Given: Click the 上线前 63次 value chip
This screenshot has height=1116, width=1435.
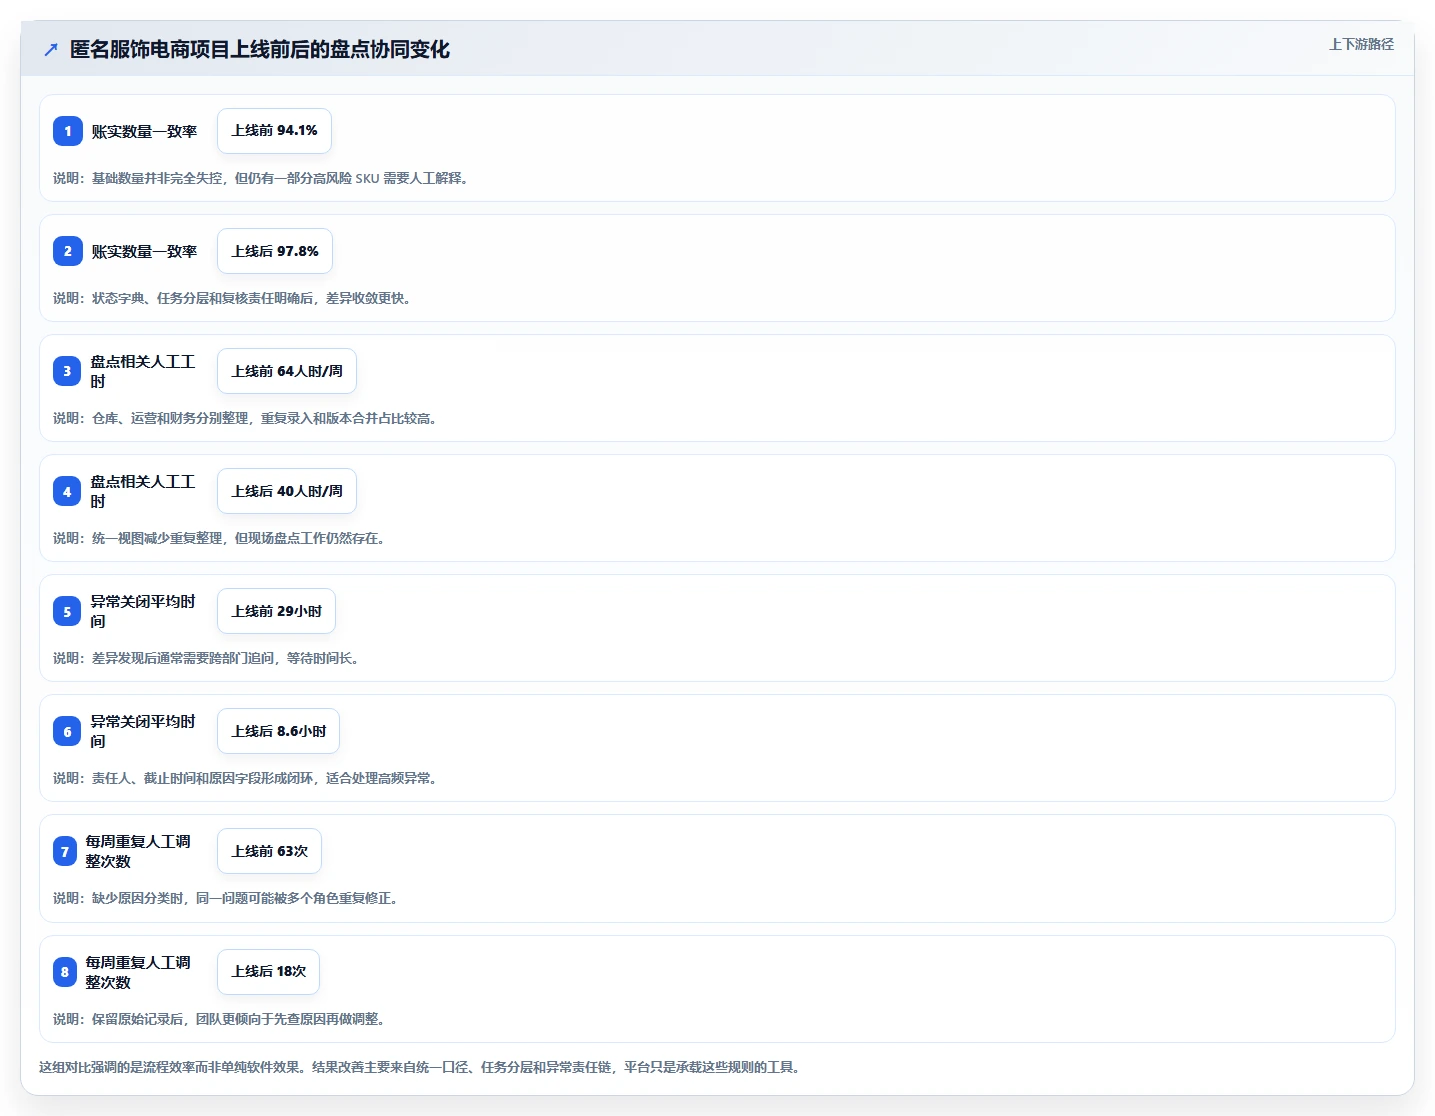Looking at the screenshot, I should (269, 851).
